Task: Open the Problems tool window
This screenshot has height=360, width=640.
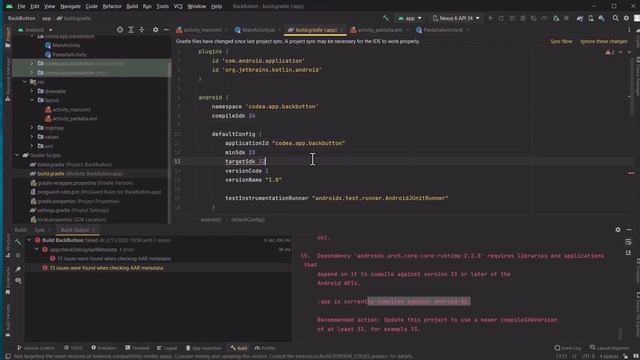Action: click(x=104, y=348)
